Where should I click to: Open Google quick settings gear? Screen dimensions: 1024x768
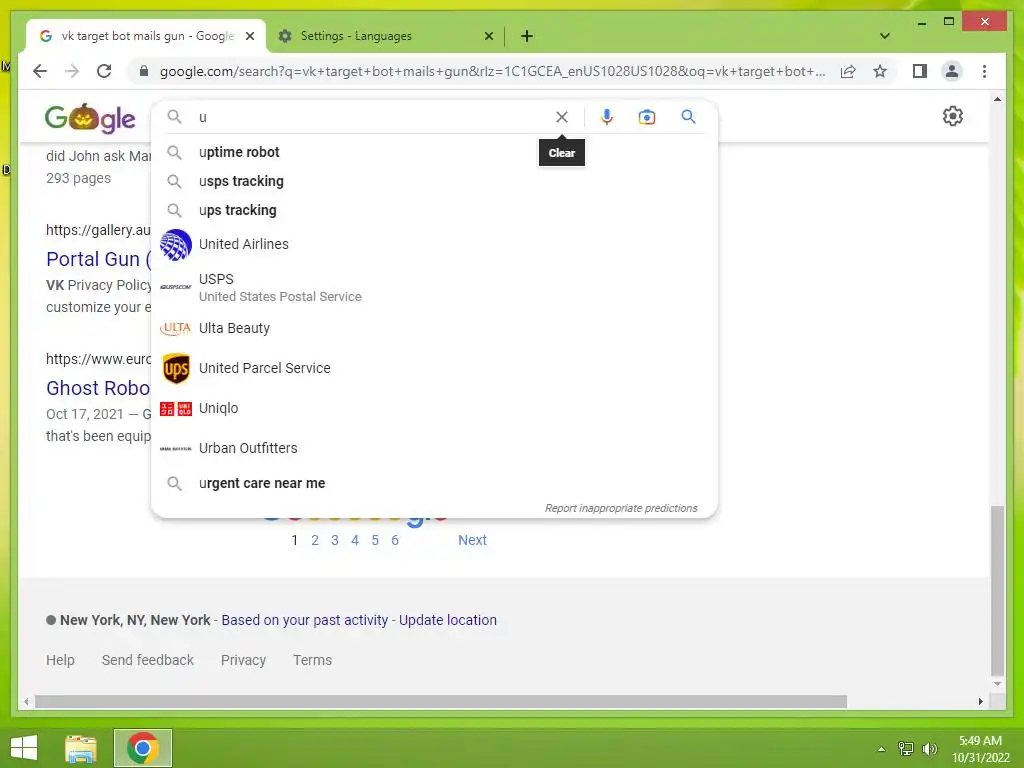[x=952, y=116]
